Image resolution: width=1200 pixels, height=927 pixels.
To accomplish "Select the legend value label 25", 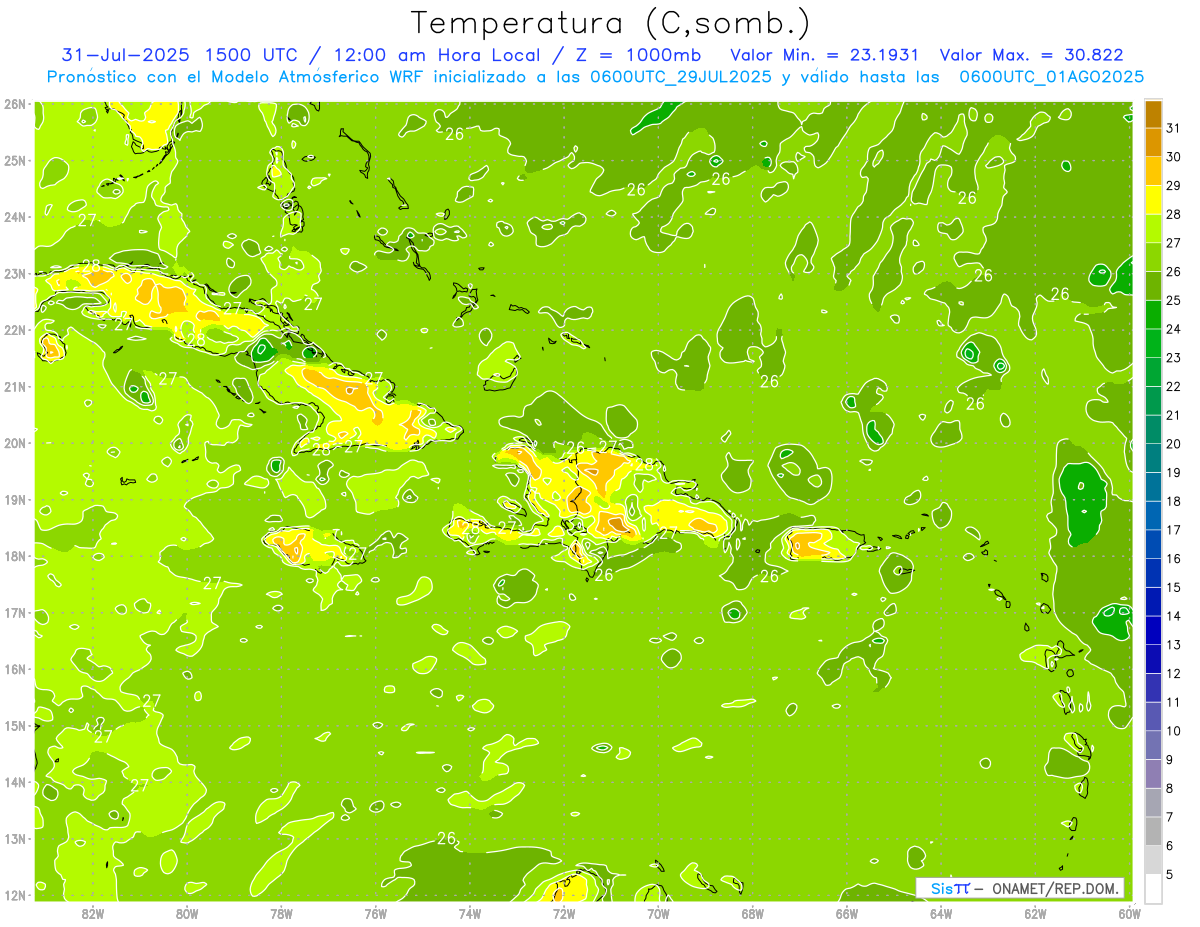I will point(1172,300).
